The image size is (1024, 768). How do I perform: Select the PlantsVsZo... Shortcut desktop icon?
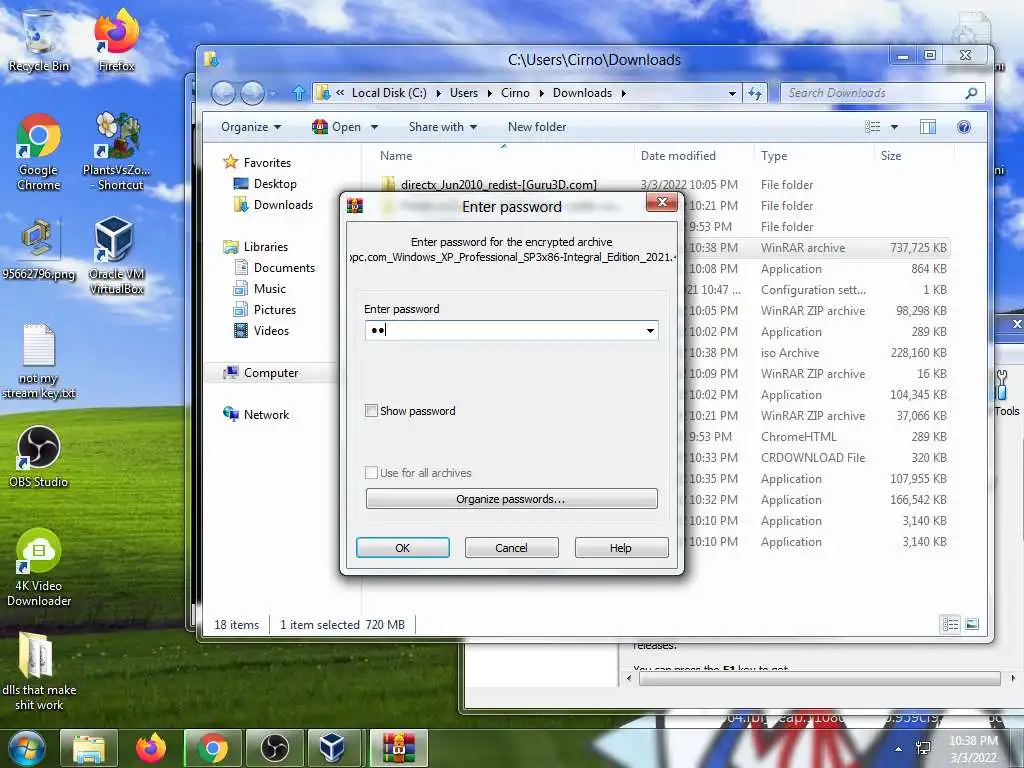pyautogui.click(x=116, y=152)
